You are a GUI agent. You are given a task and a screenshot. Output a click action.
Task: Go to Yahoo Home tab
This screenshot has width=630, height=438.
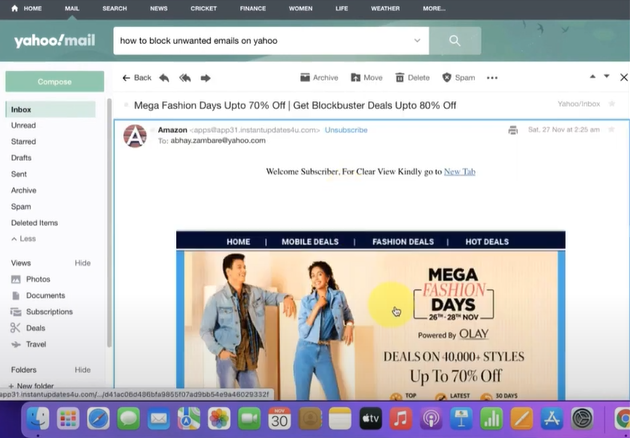[26, 8]
